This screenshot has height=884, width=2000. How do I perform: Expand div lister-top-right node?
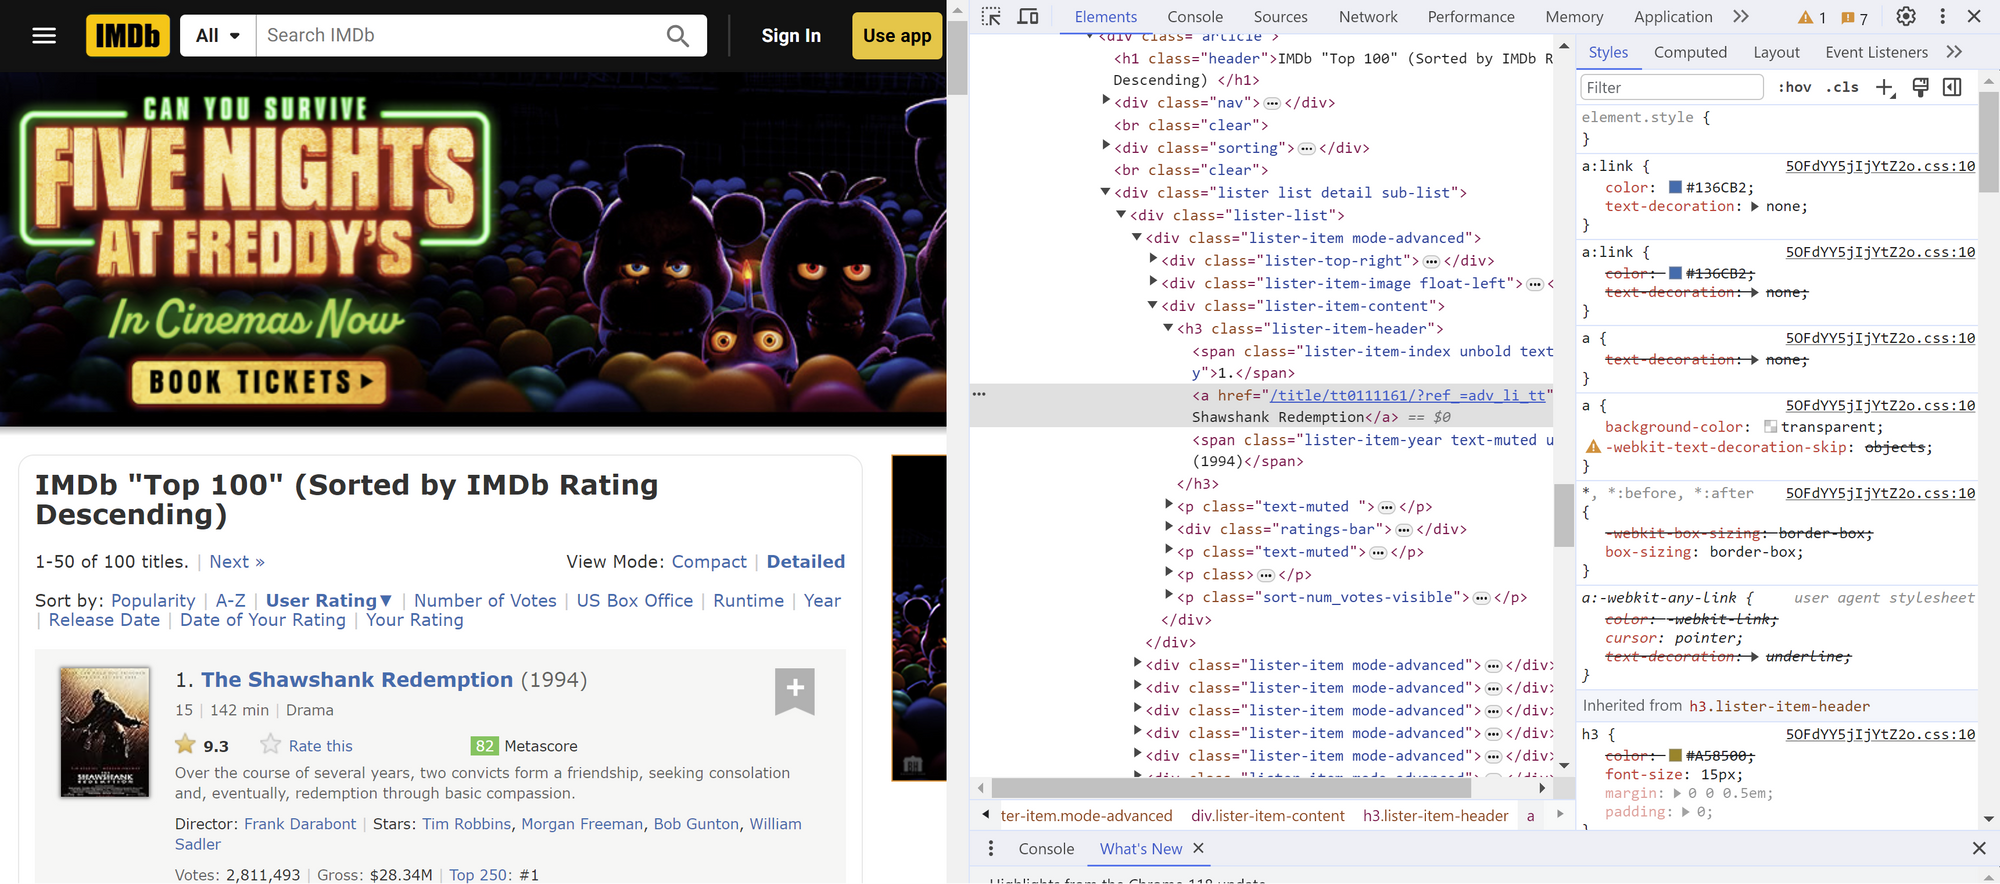coord(1153,259)
